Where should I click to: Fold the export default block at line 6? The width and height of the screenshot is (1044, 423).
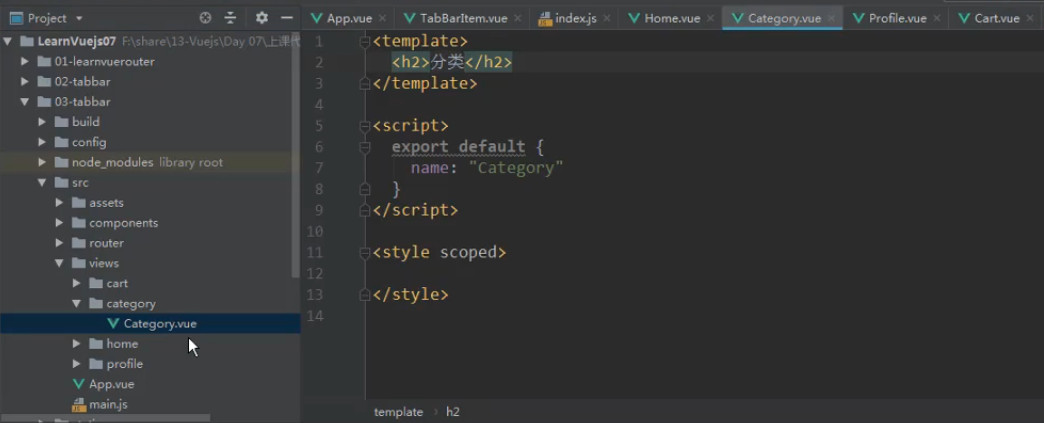364,147
